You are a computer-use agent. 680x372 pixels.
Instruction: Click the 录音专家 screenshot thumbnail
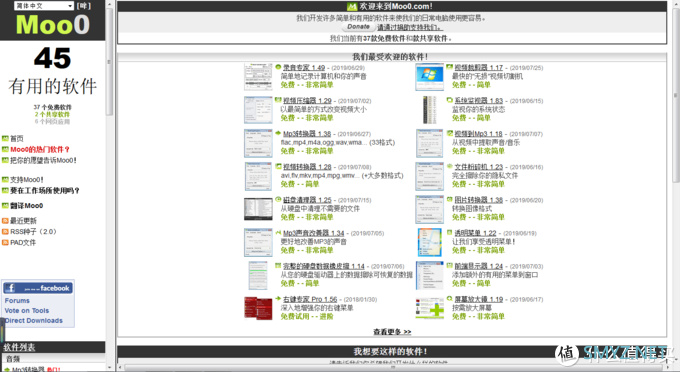tap(258, 76)
